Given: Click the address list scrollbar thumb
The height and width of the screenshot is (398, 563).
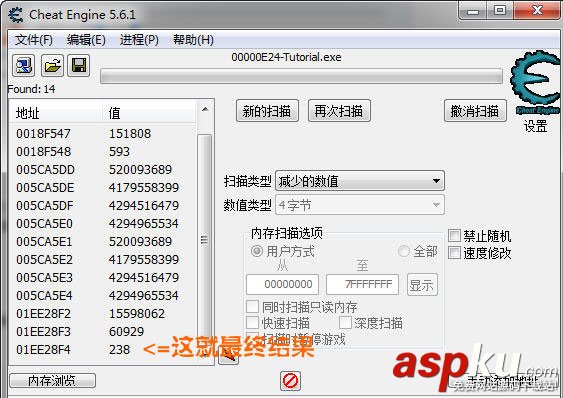Looking at the screenshot, I should [x=205, y=240].
